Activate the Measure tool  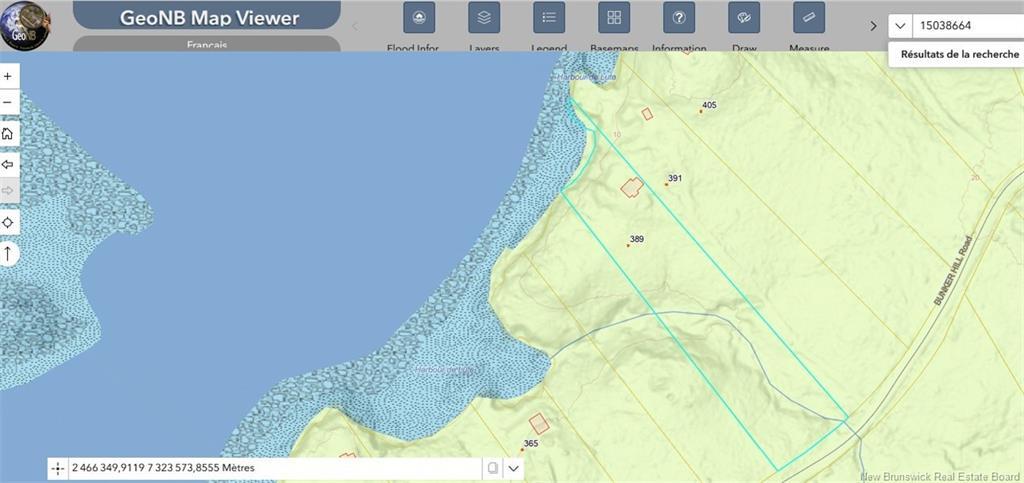[x=809, y=18]
